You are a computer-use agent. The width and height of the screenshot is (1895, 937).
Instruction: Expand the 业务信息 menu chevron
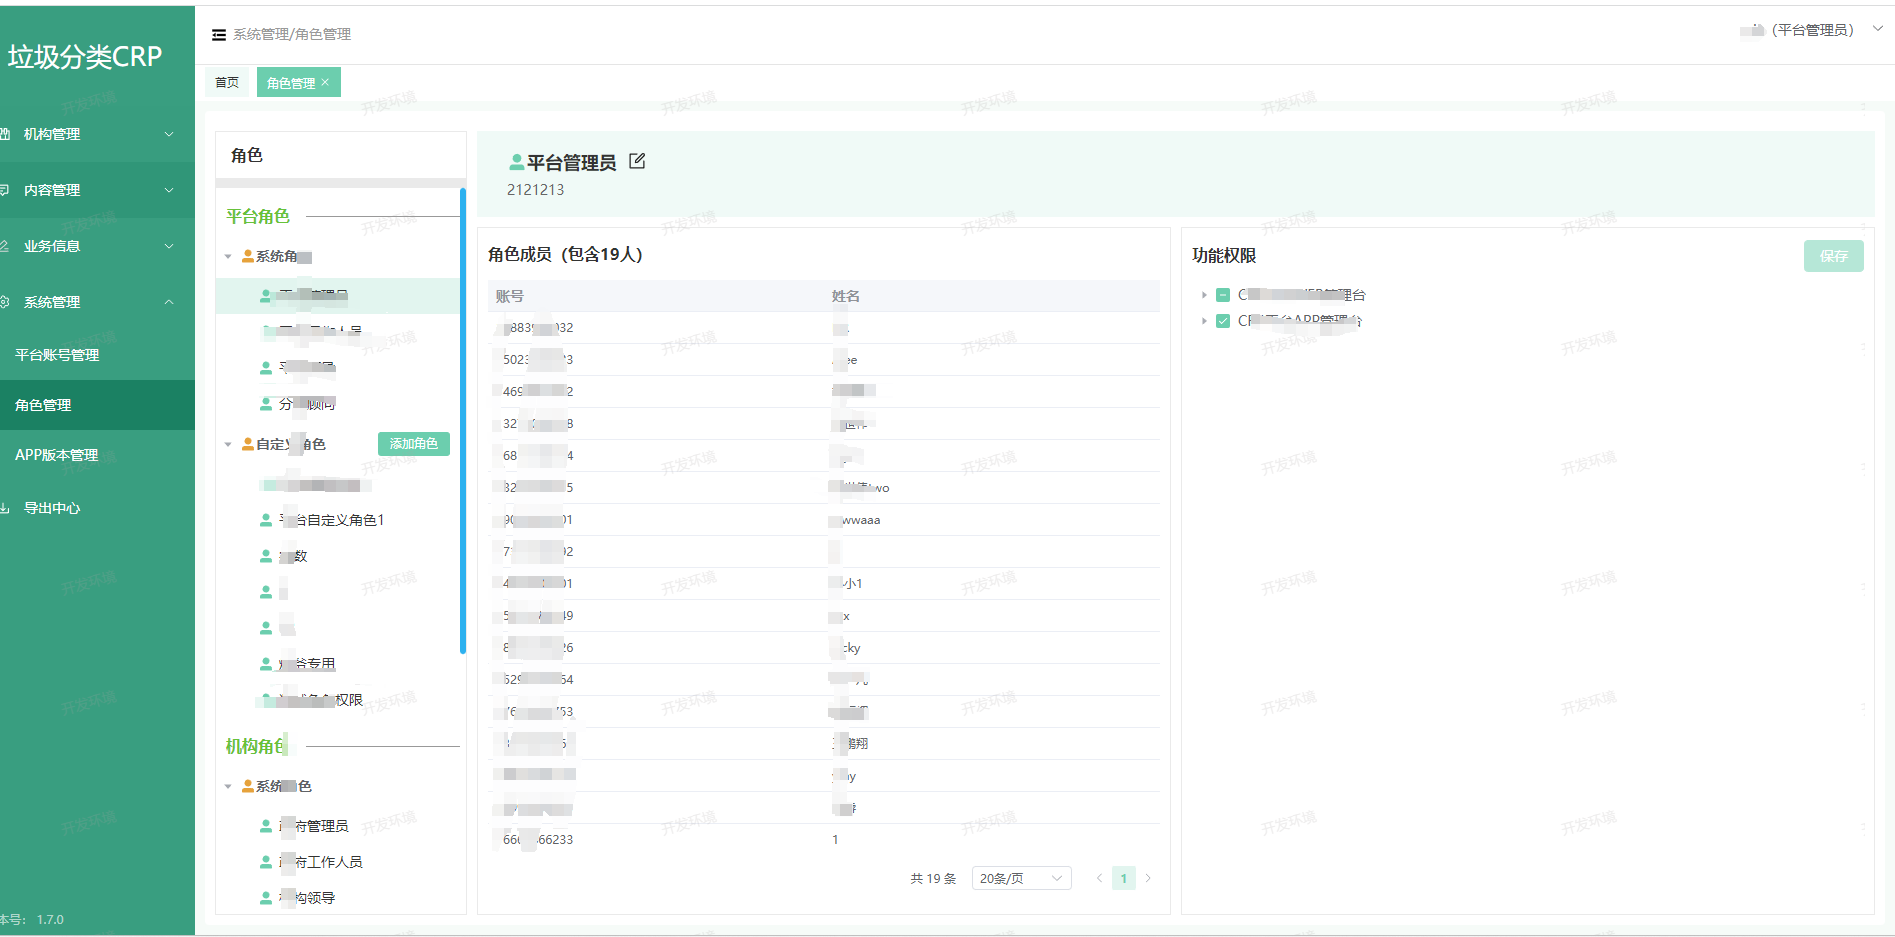pos(169,246)
